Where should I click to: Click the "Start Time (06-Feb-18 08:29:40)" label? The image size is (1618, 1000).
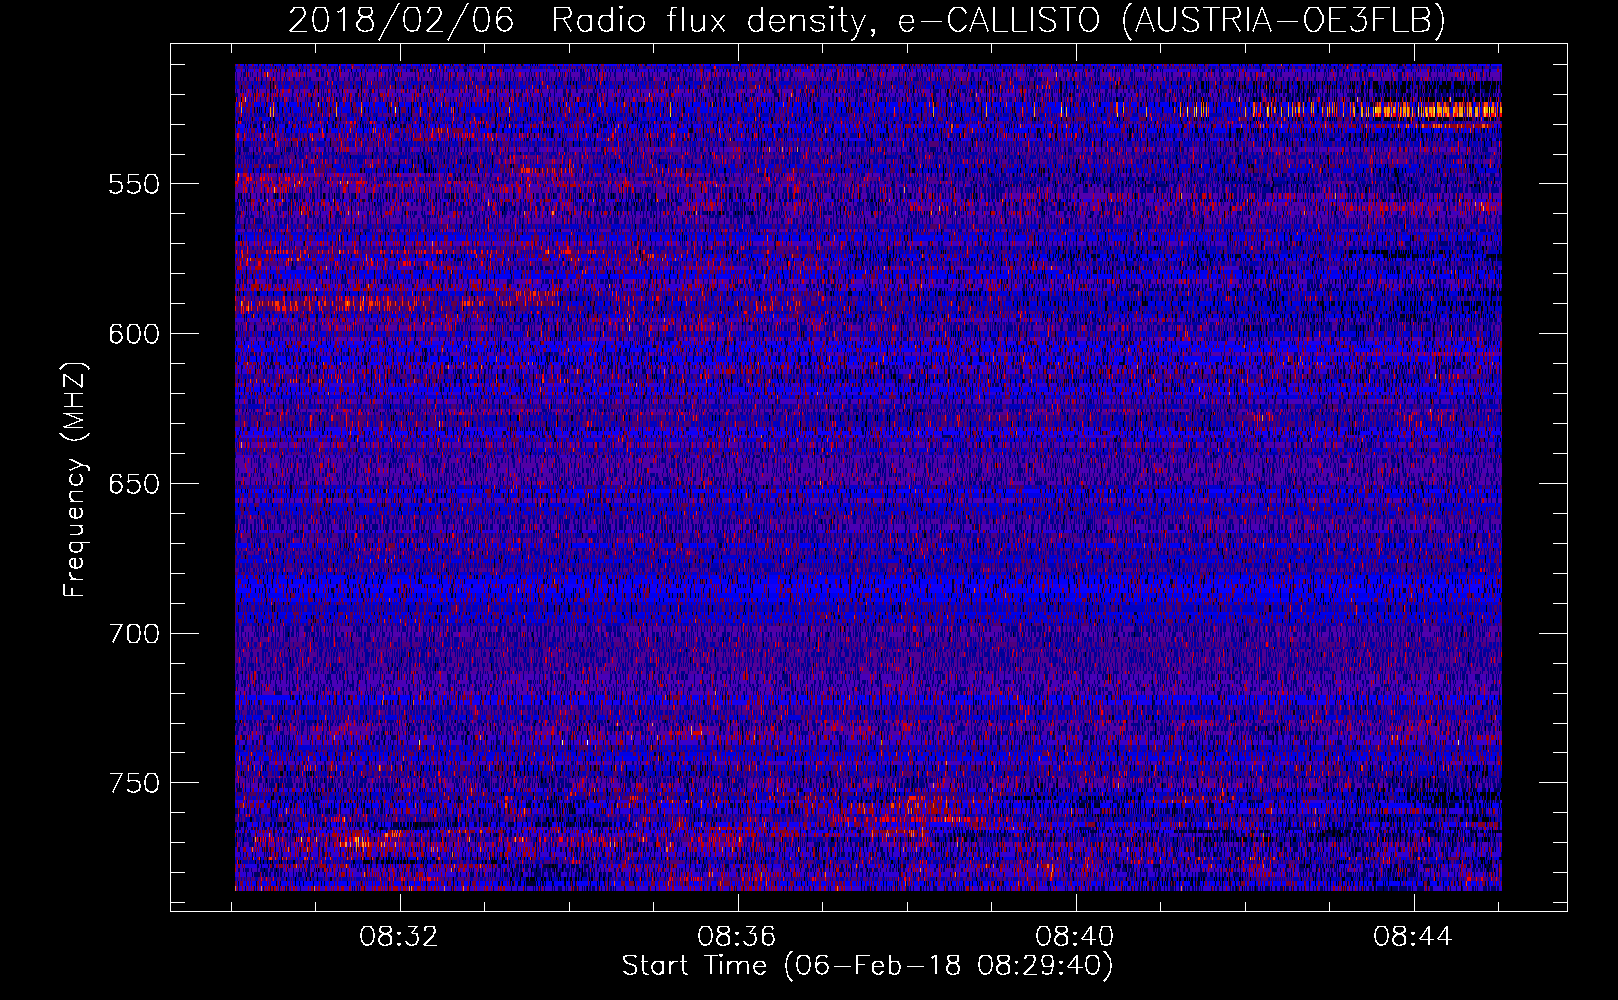tap(868, 966)
